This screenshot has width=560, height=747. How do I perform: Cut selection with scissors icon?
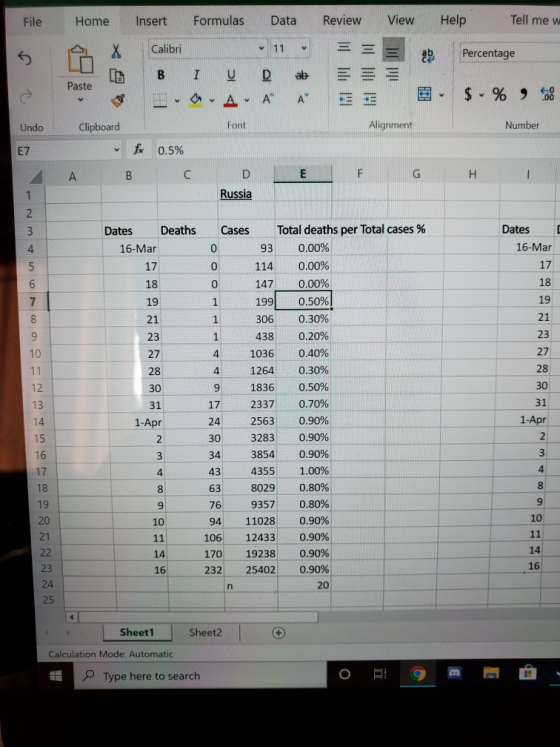pos(116,51)
